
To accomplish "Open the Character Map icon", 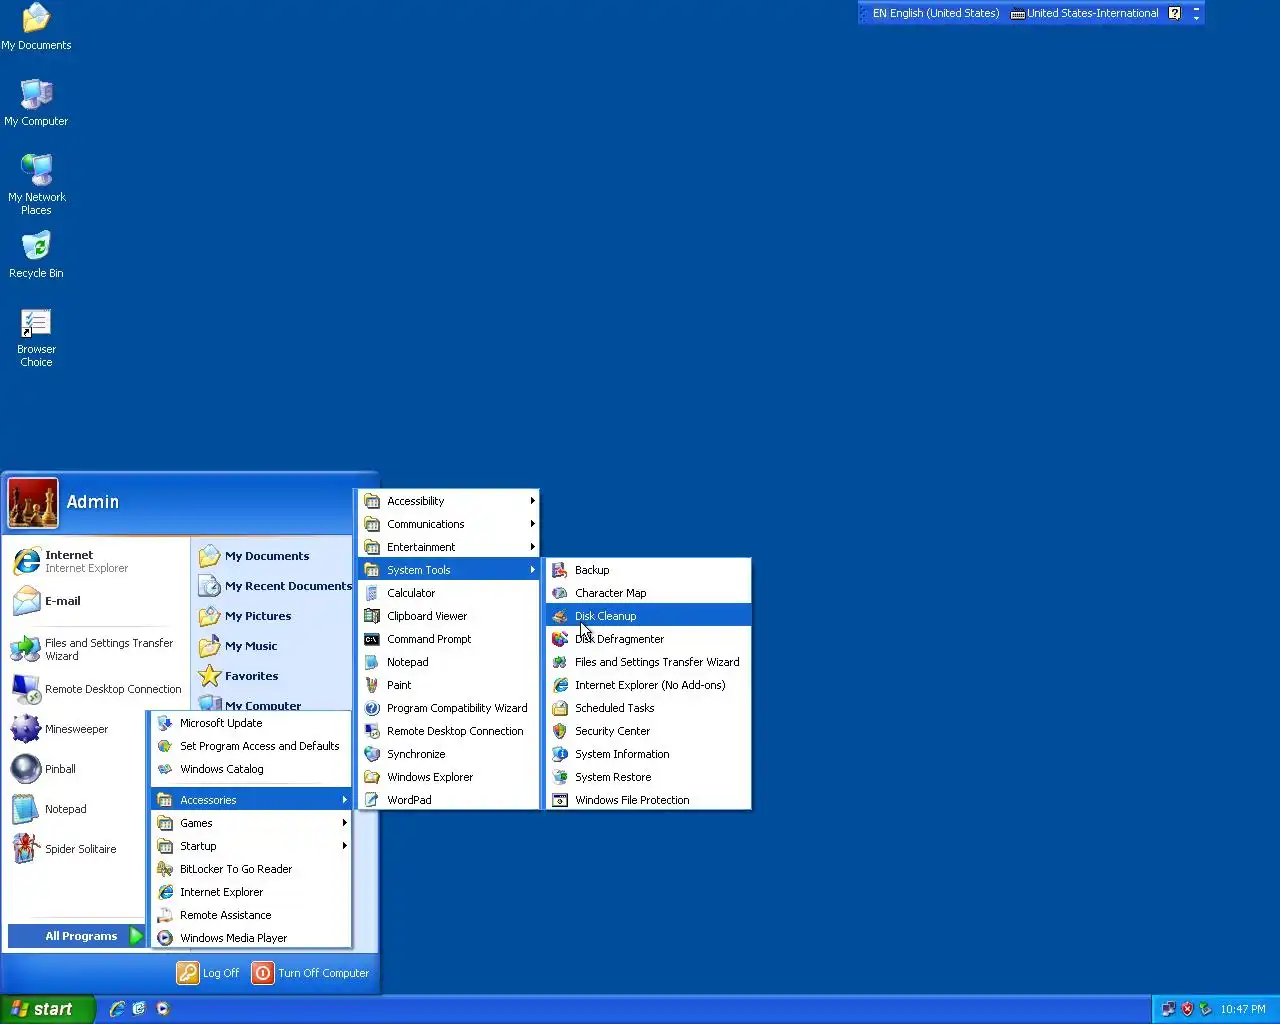I will tap(560, 593).
